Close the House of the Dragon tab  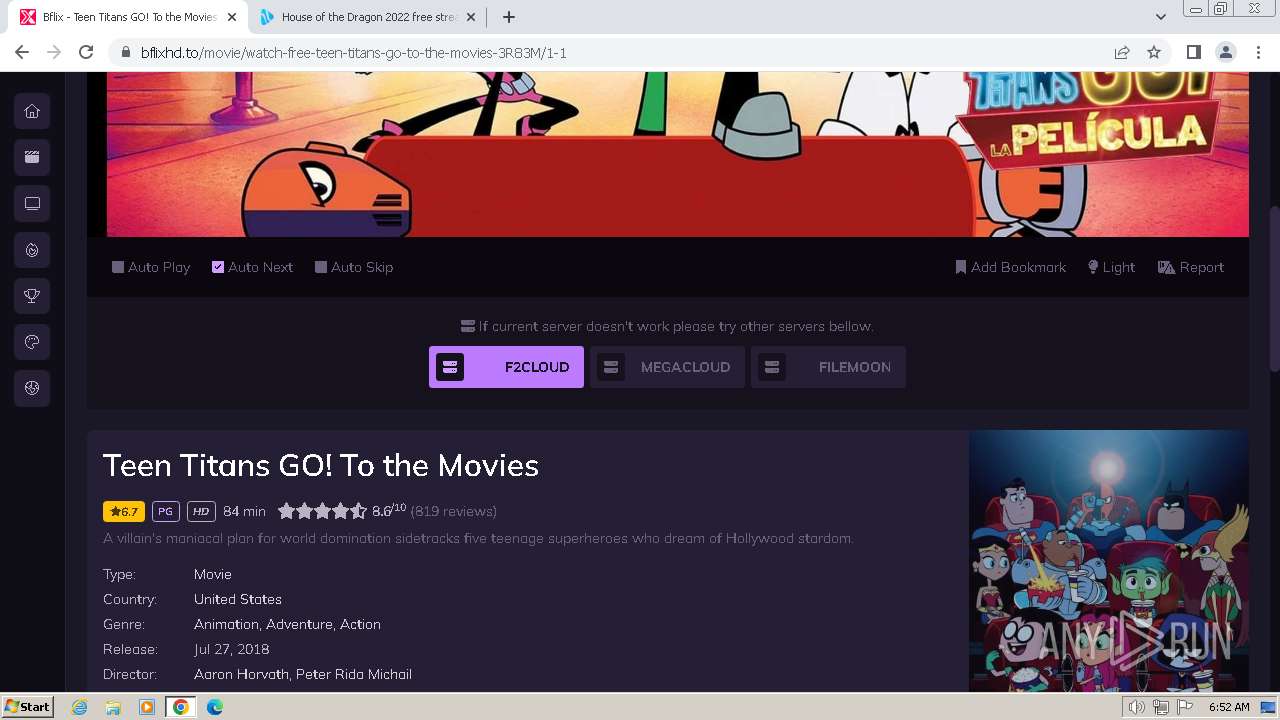pyautogui.click(x=471, y=17)
